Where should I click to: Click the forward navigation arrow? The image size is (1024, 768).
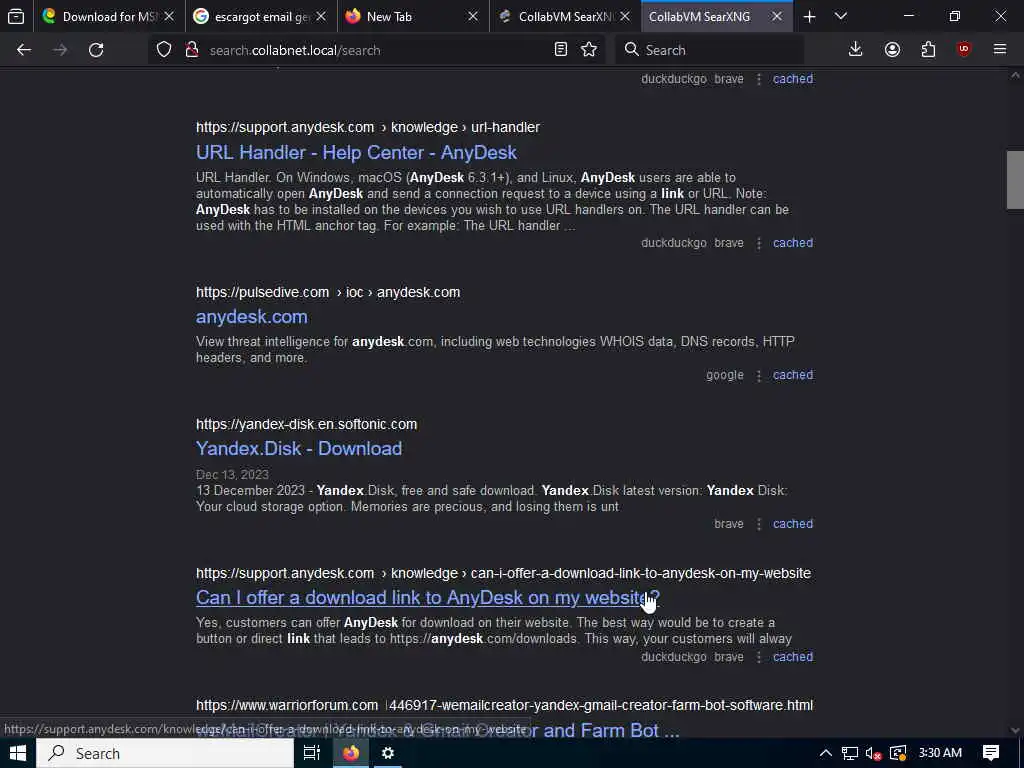click(60, 50)
